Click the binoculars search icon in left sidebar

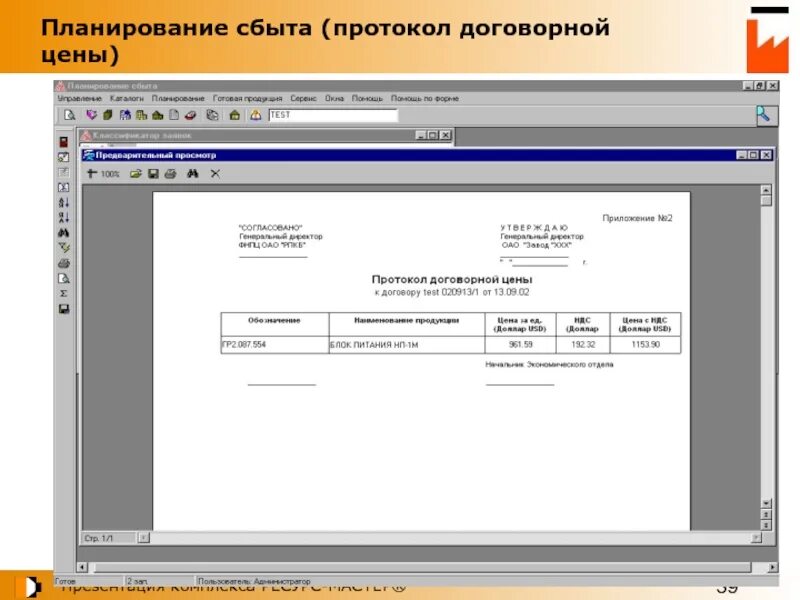(x=64, y=233)
